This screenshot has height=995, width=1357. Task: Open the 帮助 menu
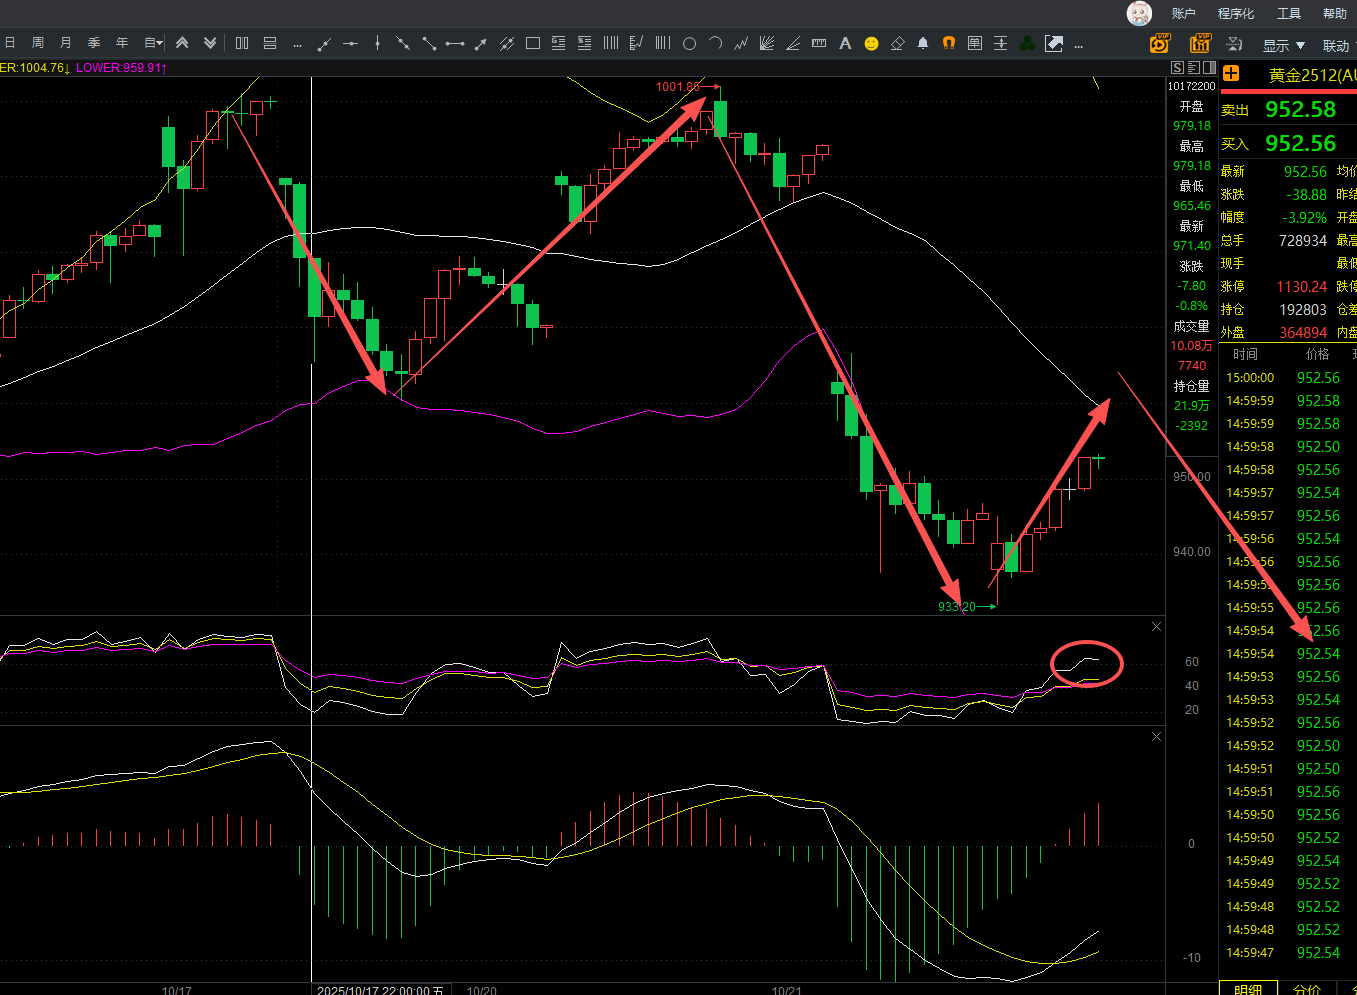(x=1335, y=13)
